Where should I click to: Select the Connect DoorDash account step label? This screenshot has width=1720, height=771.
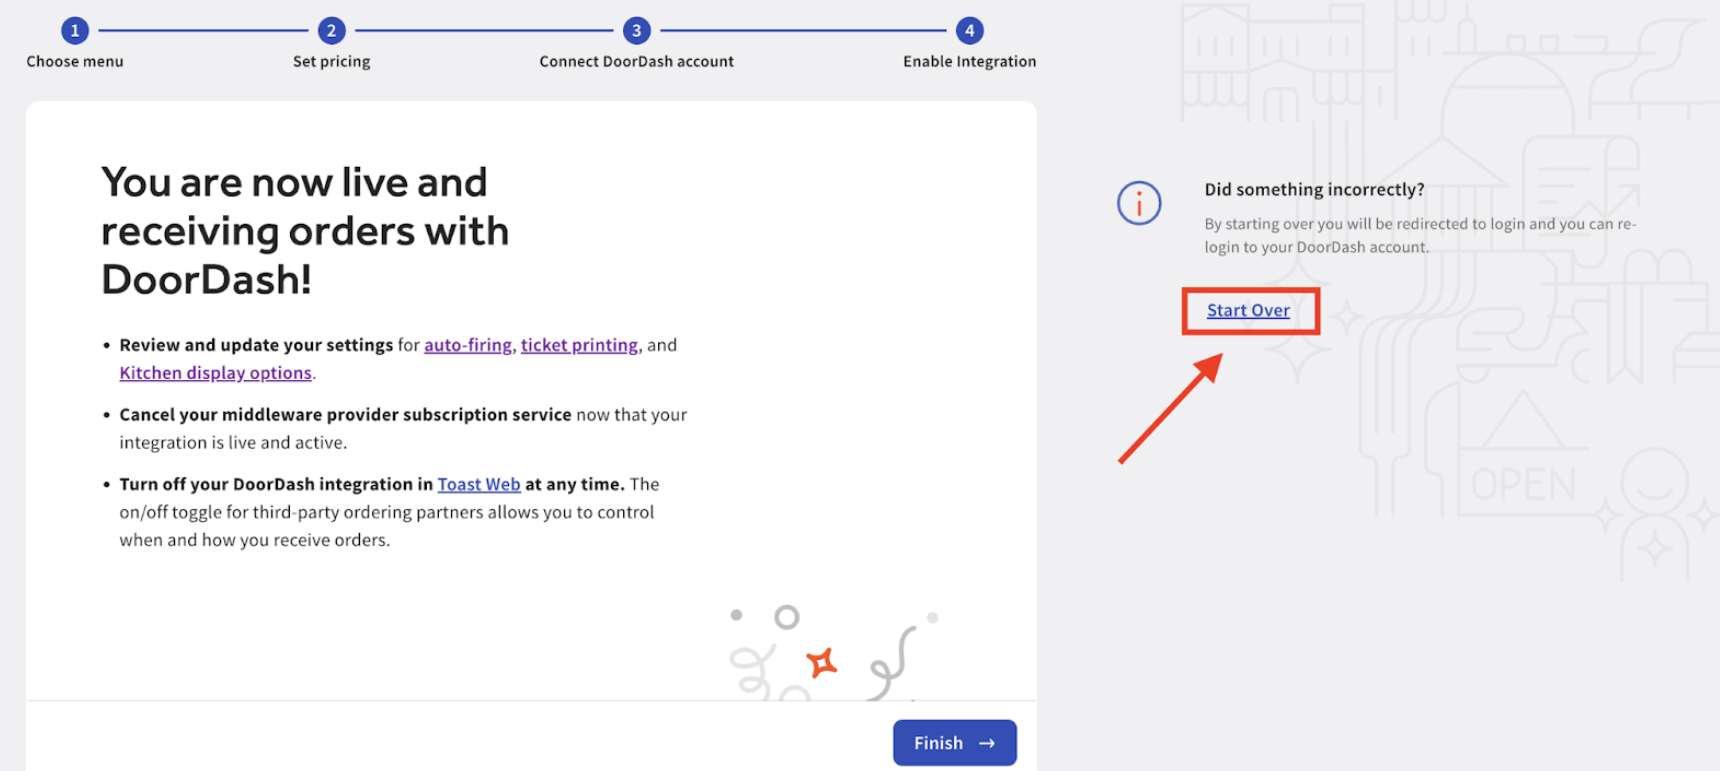click(x=636, y=62)
